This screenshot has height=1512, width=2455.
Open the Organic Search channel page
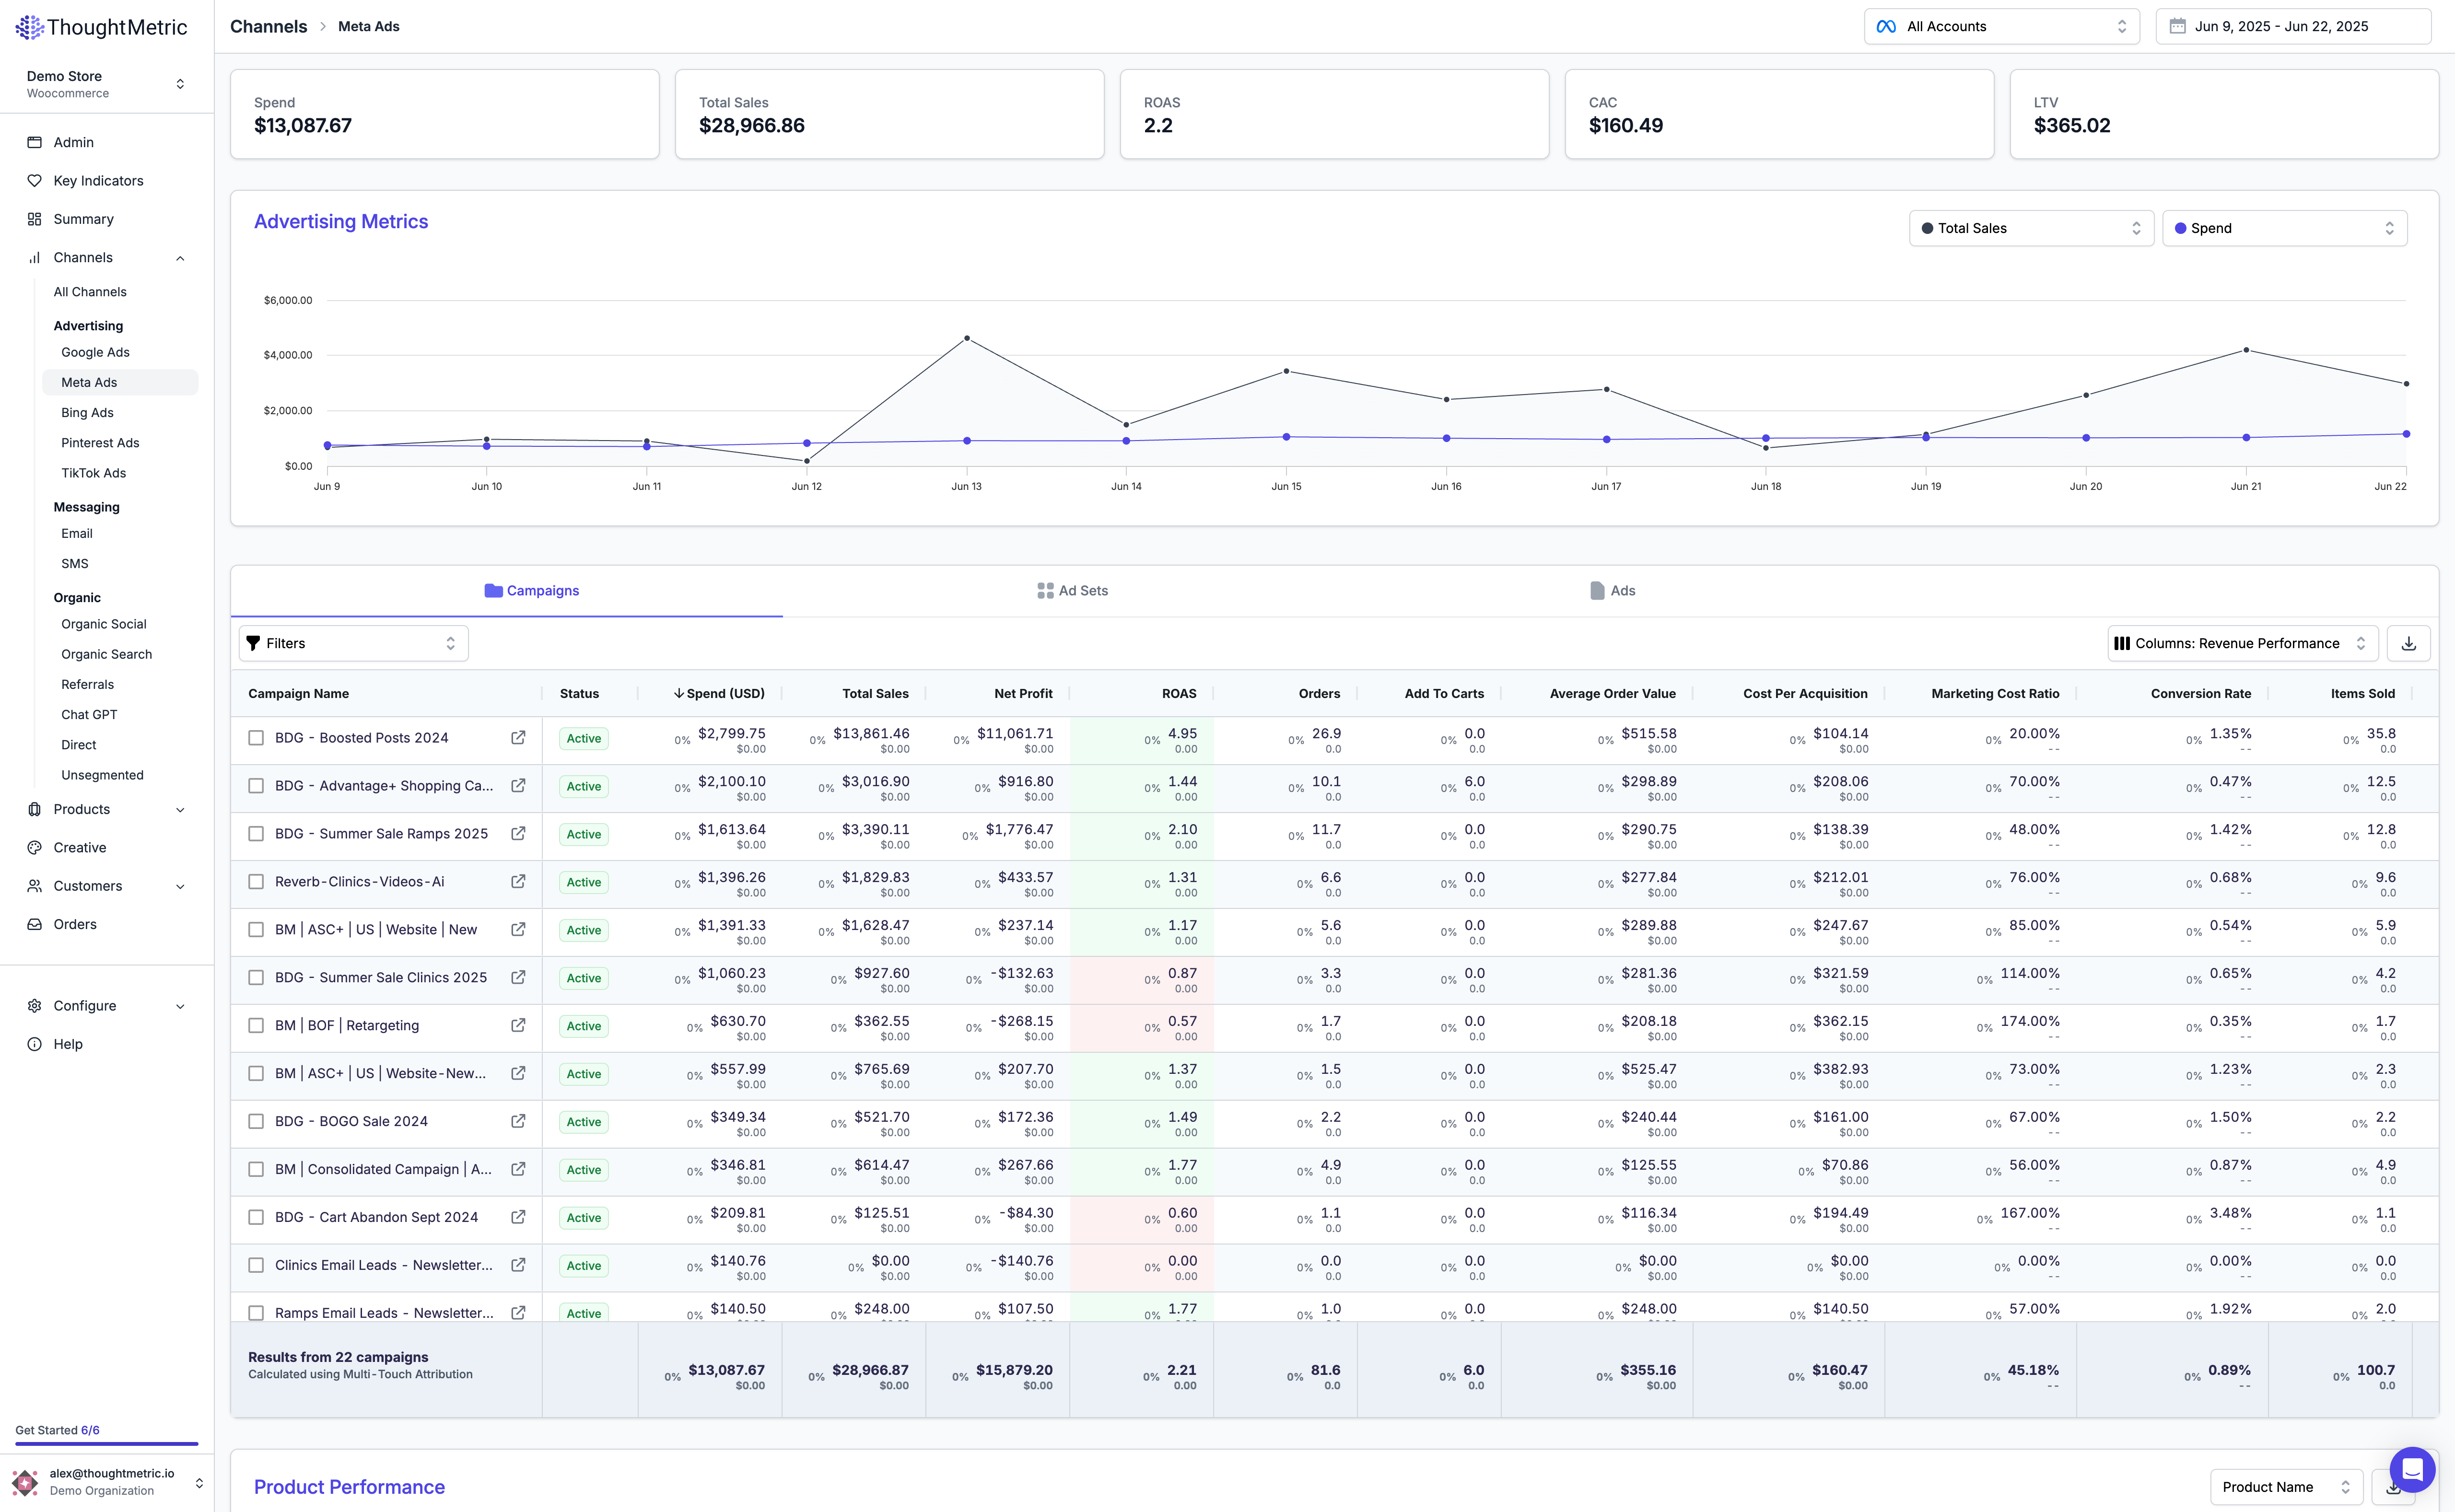(x=106, y=654)
